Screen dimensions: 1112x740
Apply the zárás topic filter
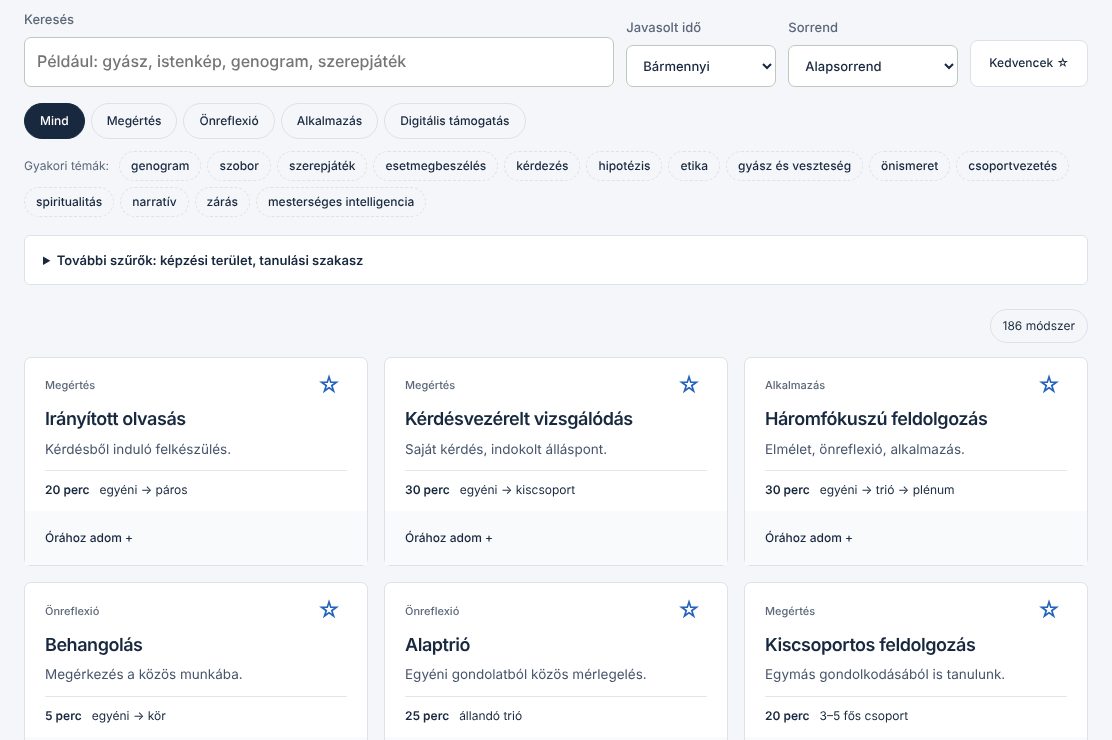click(222, 201)
